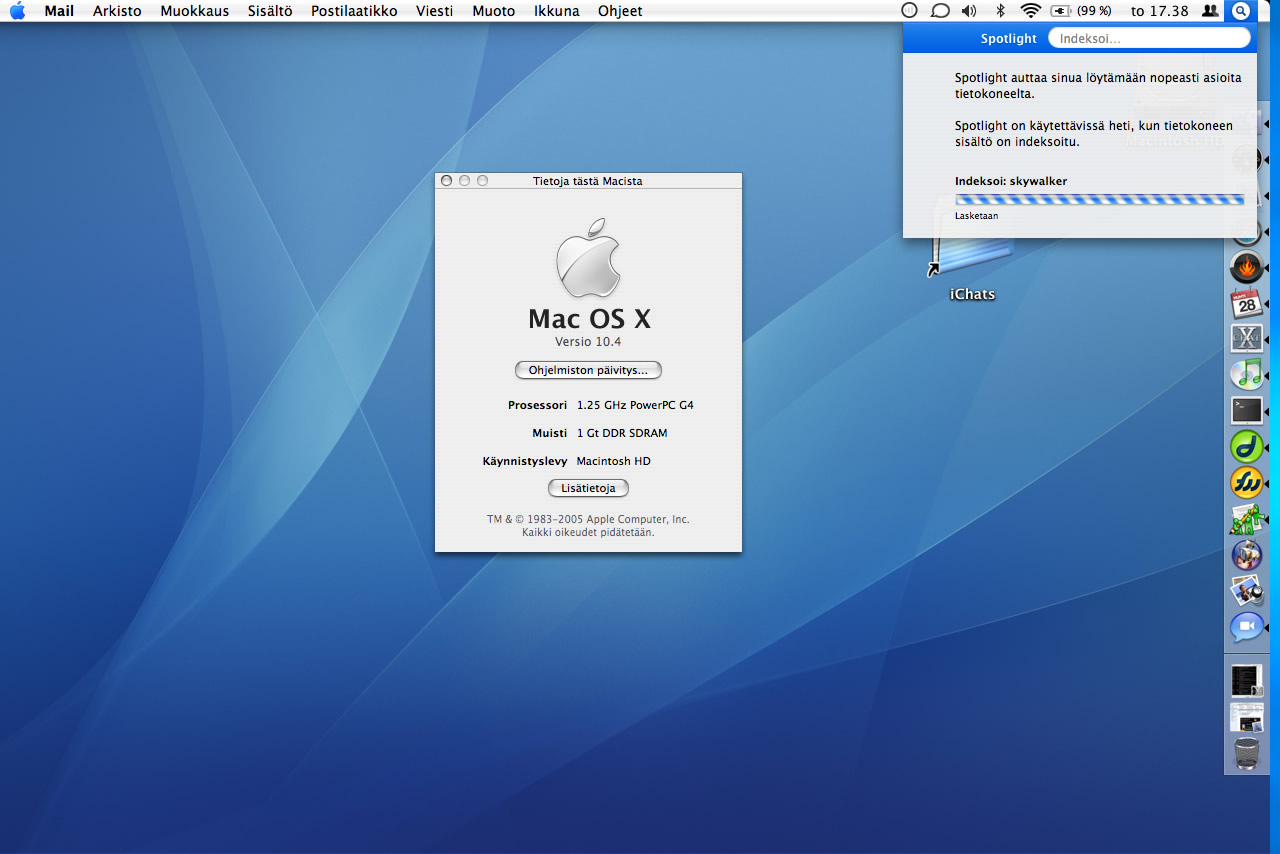The width and height of the screenshot is (1280, 854).
Task: Click the Tietoja tästä Macista title bar
Action: point(588,181)
